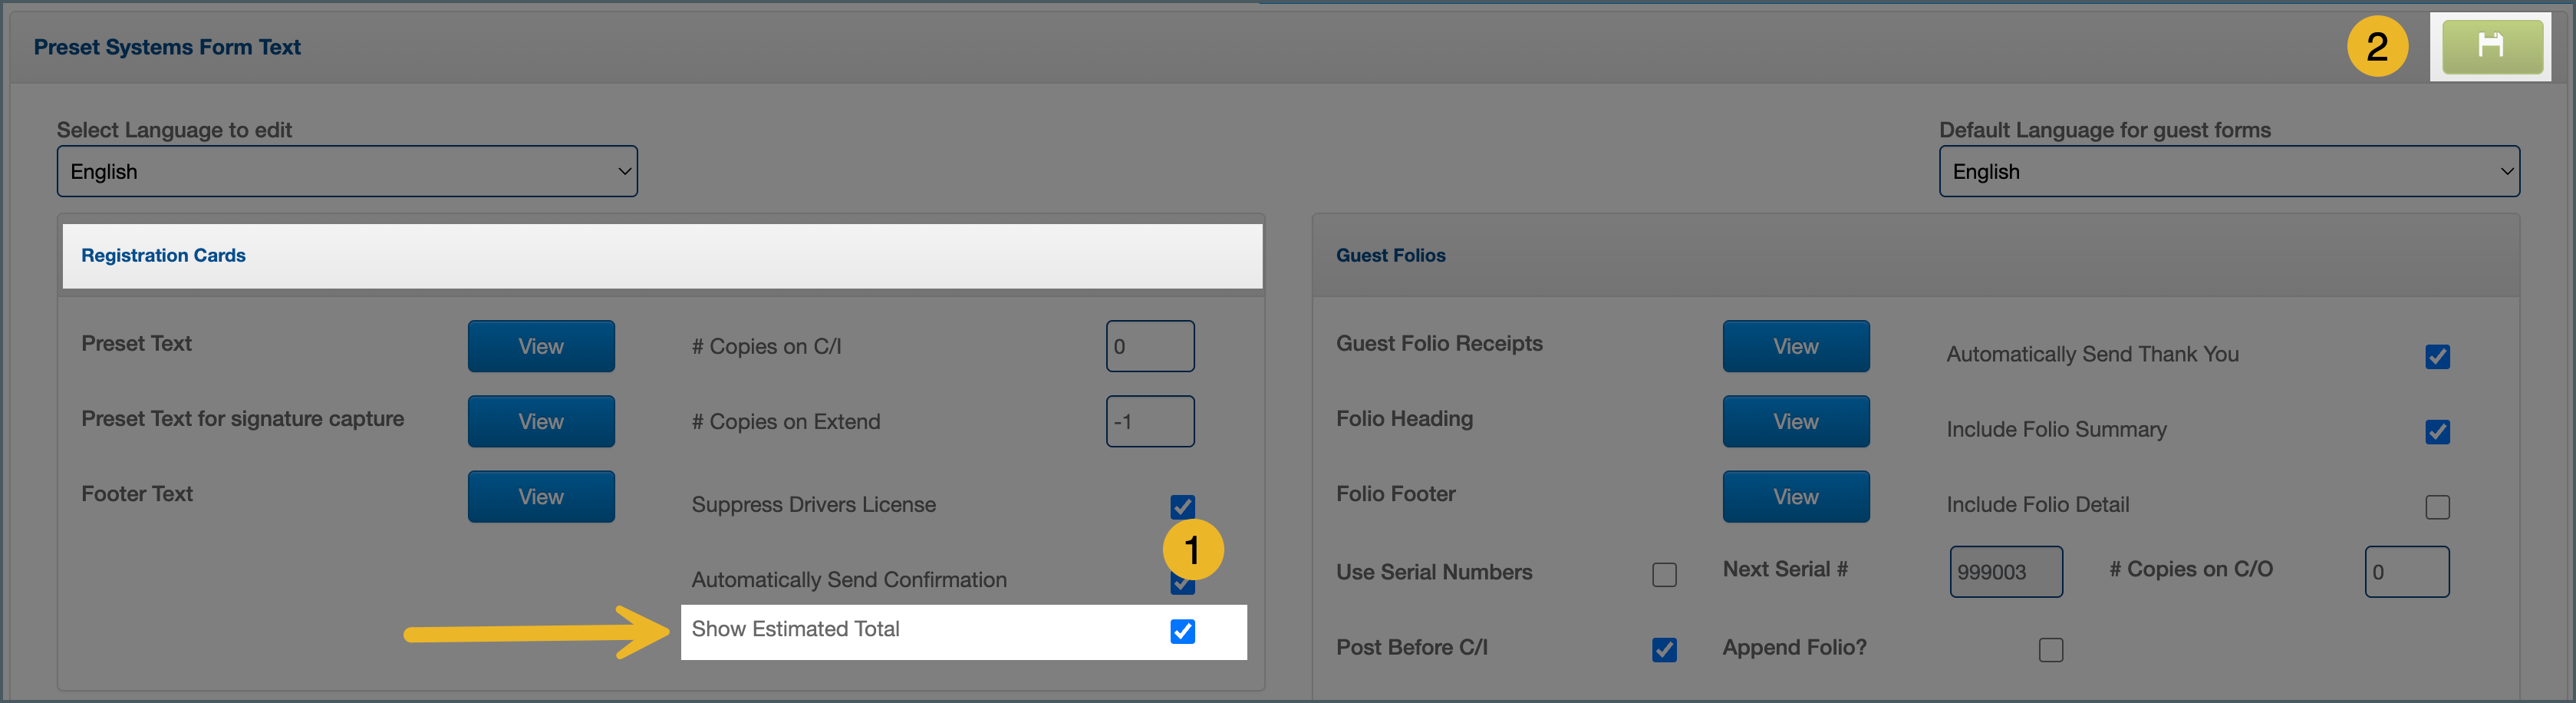Click the # Copies on C/I field
Screen dimensions: 2576x703
click(1149, 346)
